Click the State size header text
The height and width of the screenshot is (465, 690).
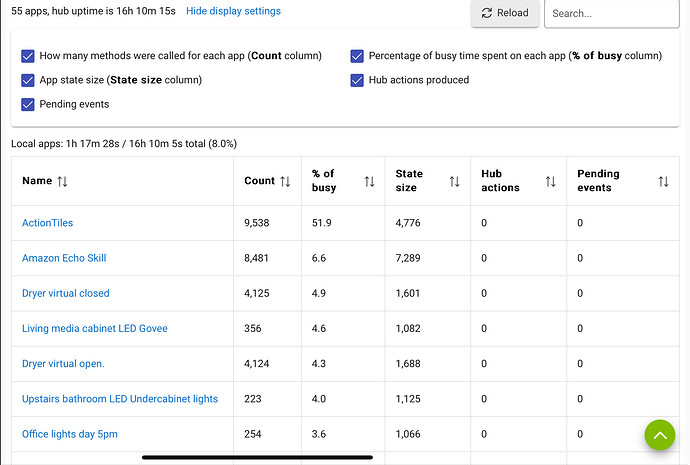click(x=409, y=181)
